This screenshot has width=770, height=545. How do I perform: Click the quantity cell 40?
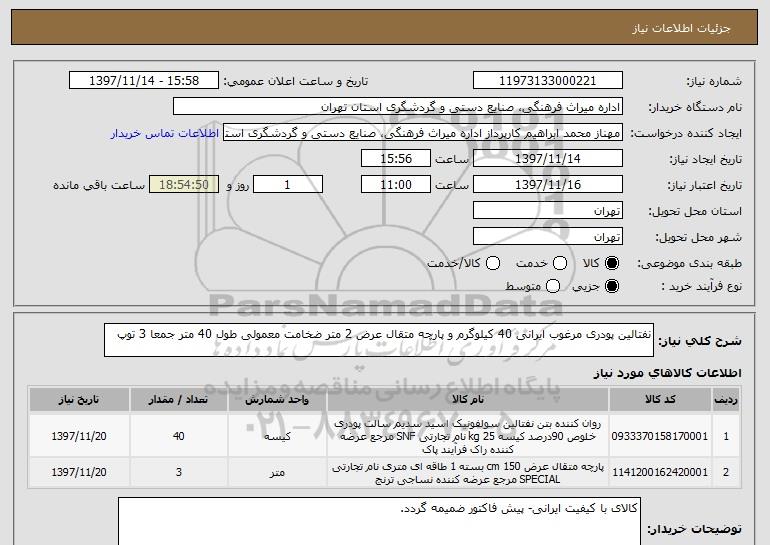178,436
